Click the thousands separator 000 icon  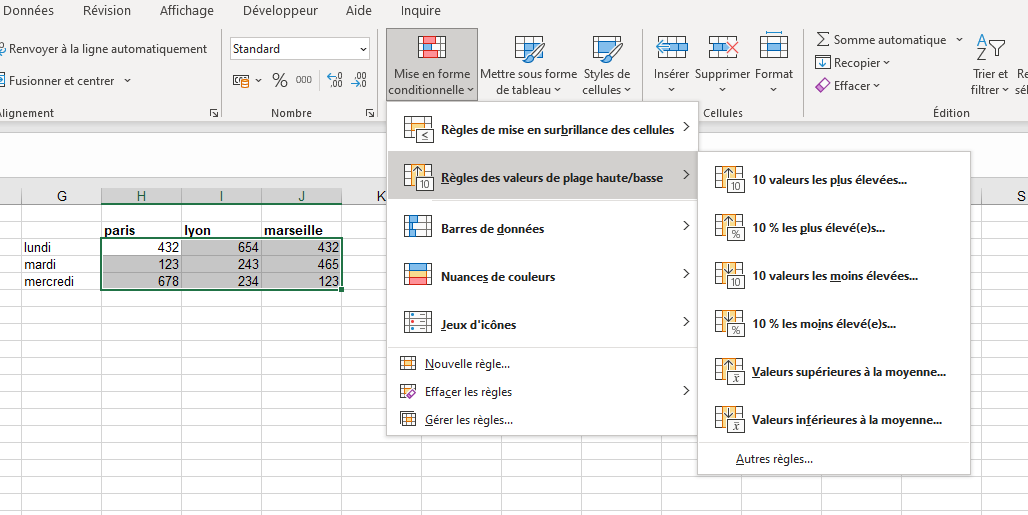pyautogui.click(x=304, y=80)
